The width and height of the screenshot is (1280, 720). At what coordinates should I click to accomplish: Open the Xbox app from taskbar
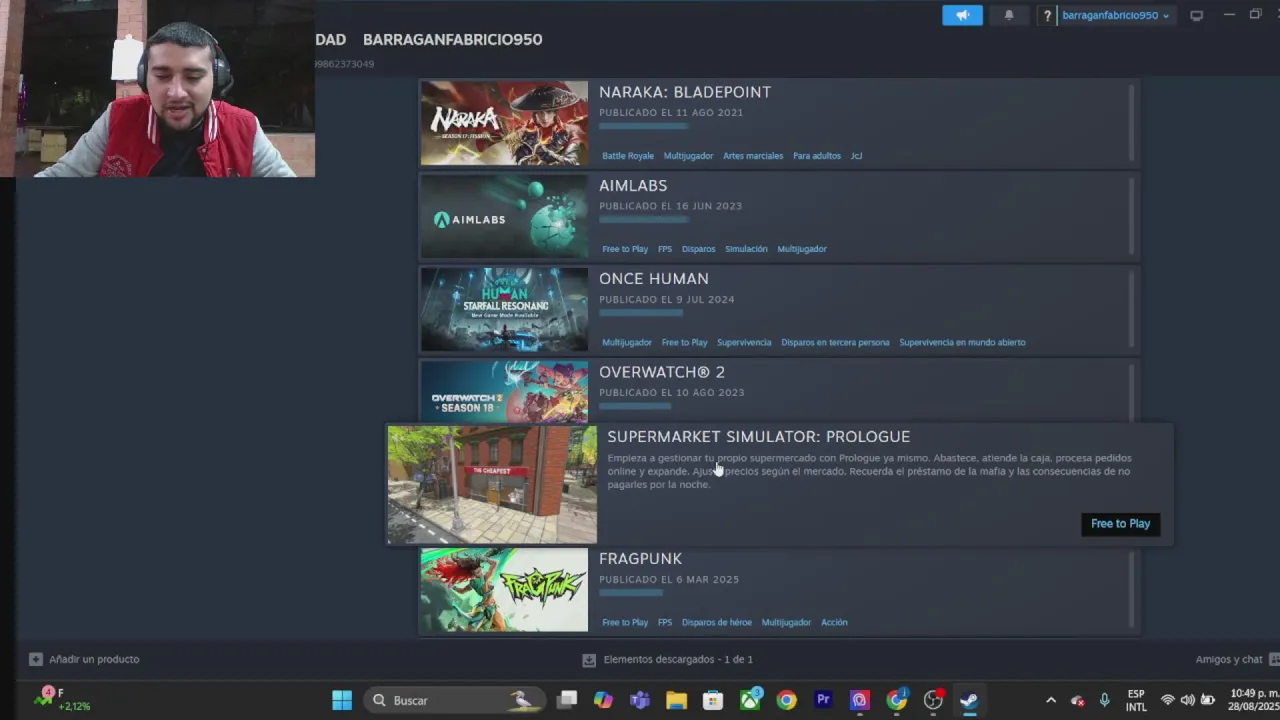[x=750, y=700]
